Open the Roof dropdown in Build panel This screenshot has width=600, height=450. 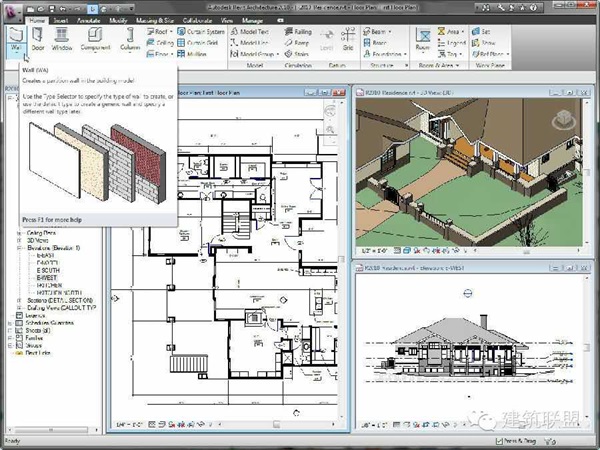coord(156,31)
